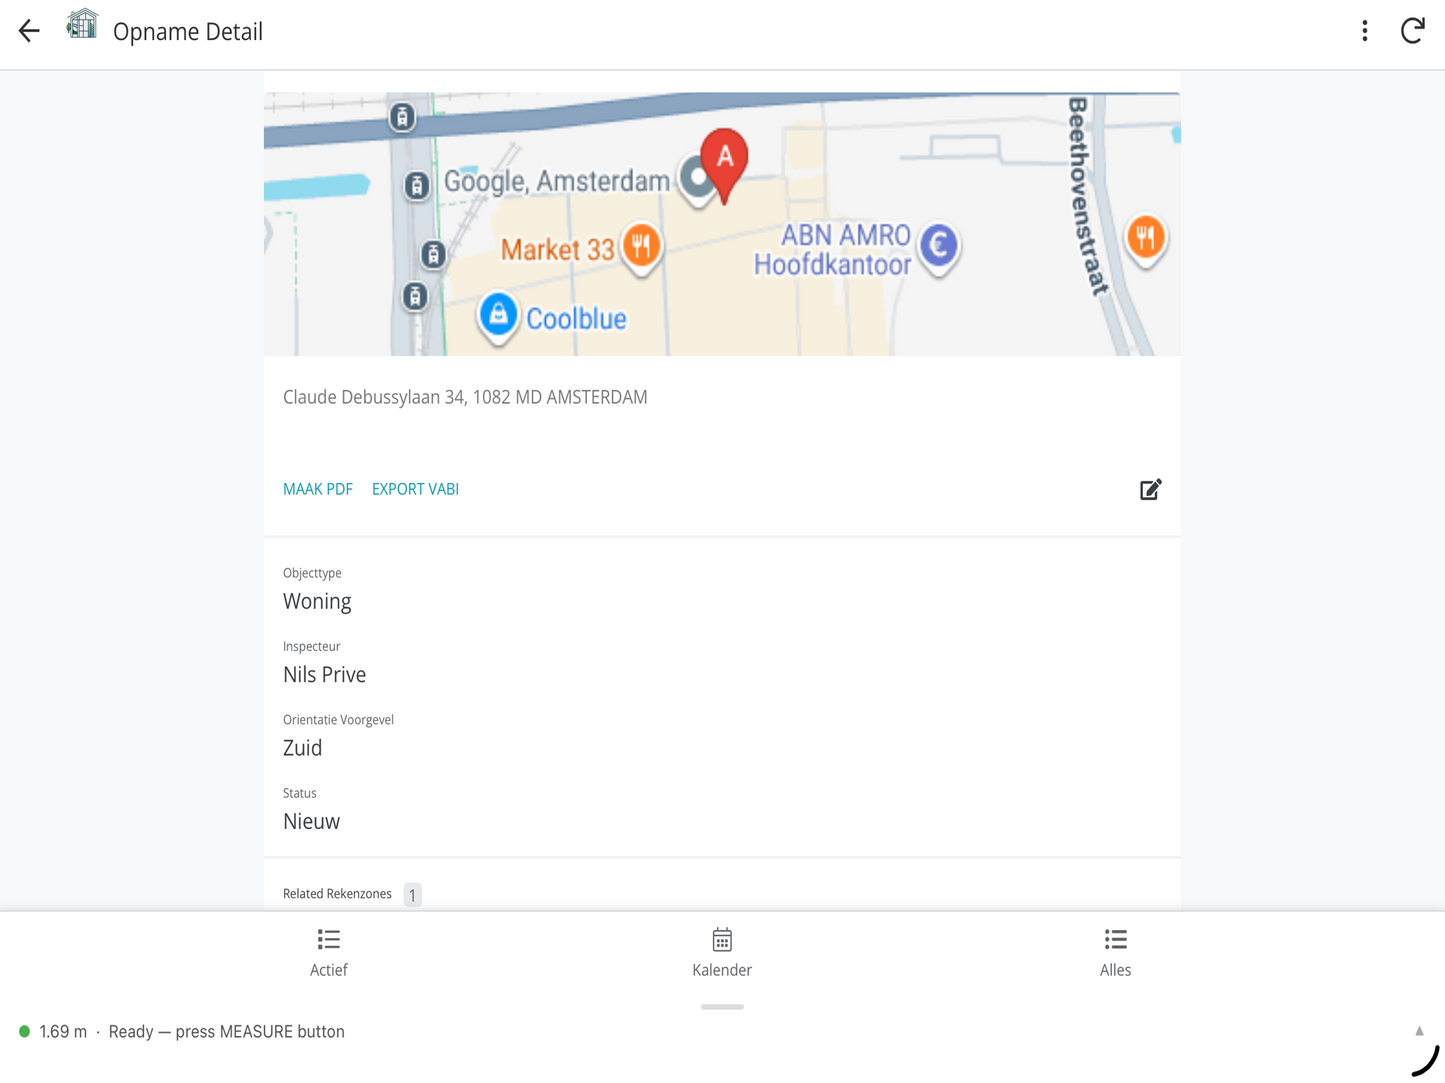The image size is (1445, 1083).
Task: Click the Google, Amsterdam map label
Action: [556, 181]
